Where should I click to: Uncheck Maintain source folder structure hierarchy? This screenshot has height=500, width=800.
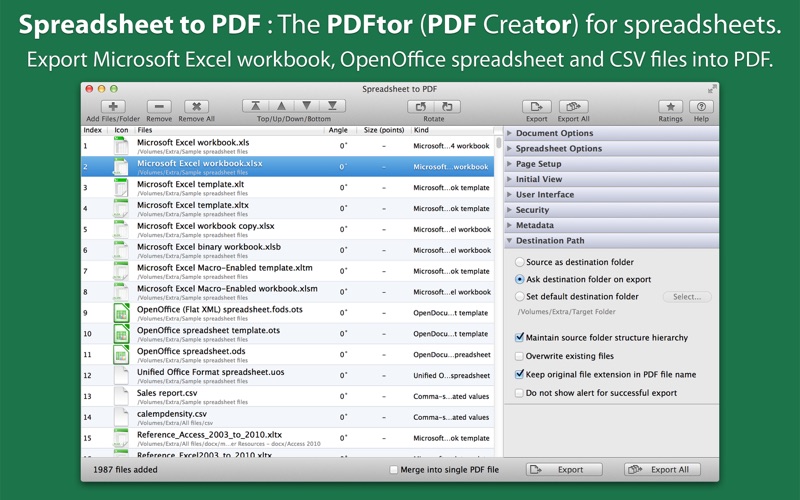519,337
